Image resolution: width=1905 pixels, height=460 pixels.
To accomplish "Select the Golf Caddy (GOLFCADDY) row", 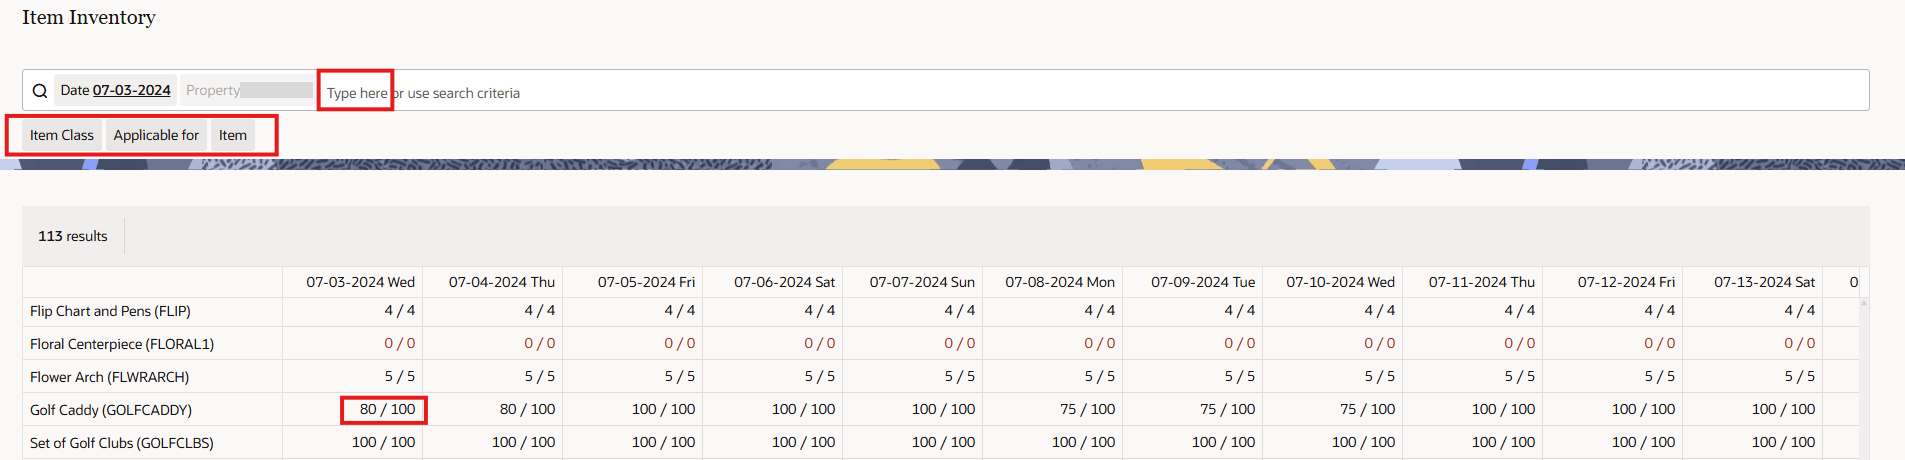I will 940,409.
